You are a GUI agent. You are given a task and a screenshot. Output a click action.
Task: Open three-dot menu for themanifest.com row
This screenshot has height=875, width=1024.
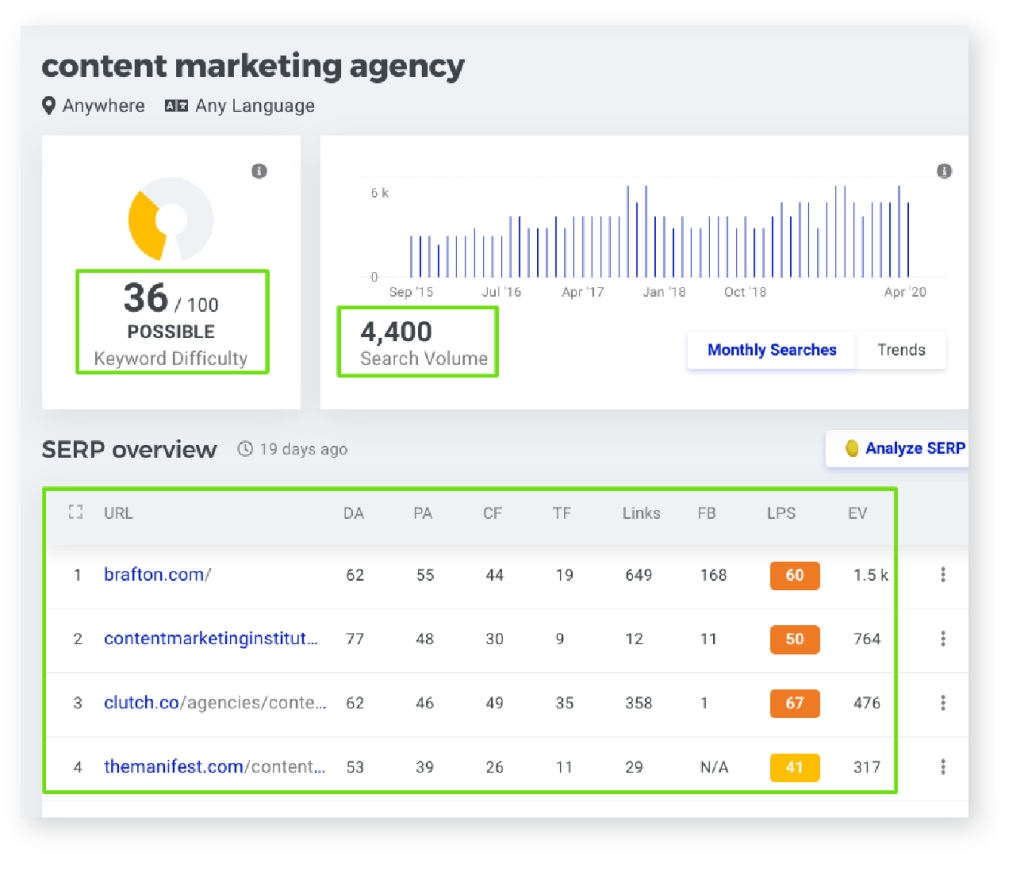942,767
